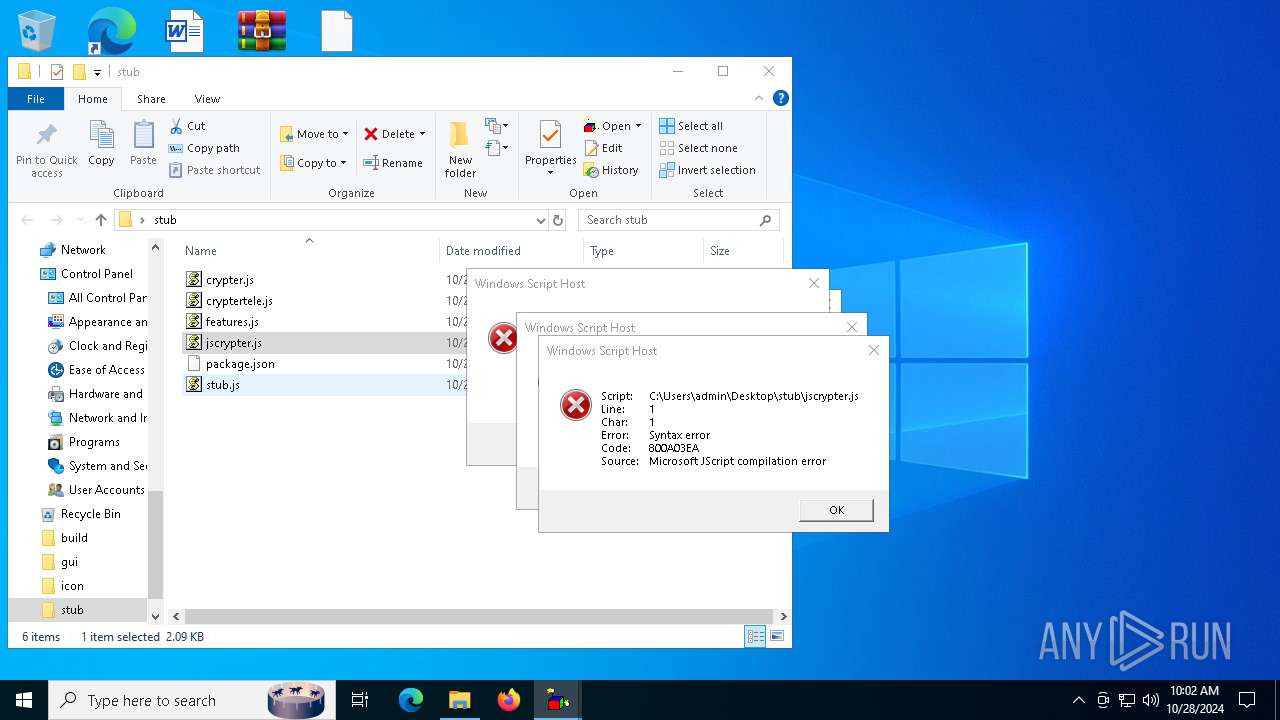This screenshot has height=720, width=1280.
Task: Click Invert selection
Action: (x=707, y=170)
